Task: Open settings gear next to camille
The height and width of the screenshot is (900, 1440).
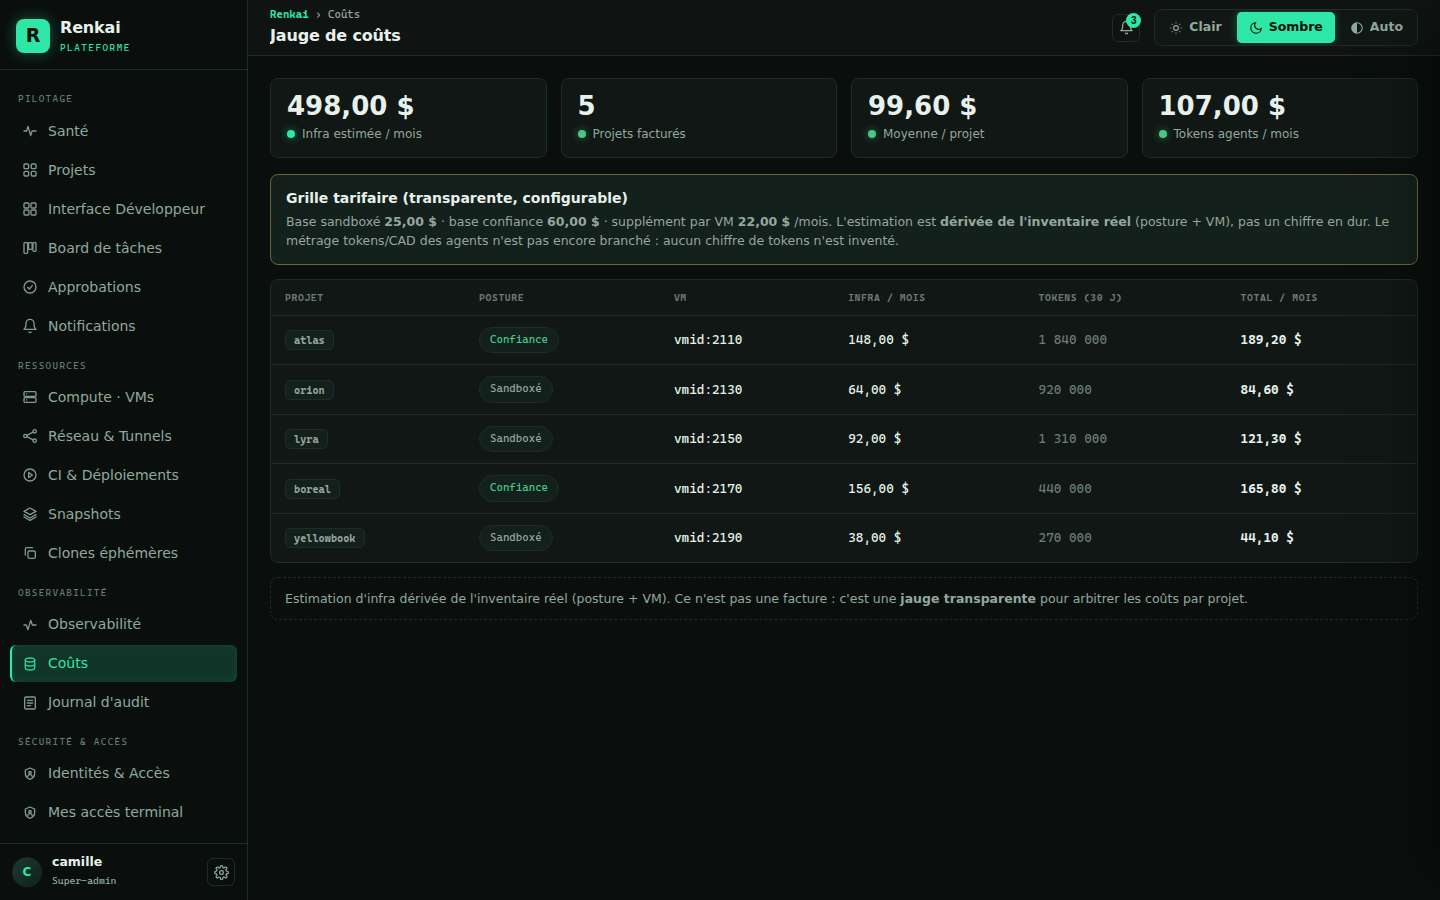Action: [221, 872]
